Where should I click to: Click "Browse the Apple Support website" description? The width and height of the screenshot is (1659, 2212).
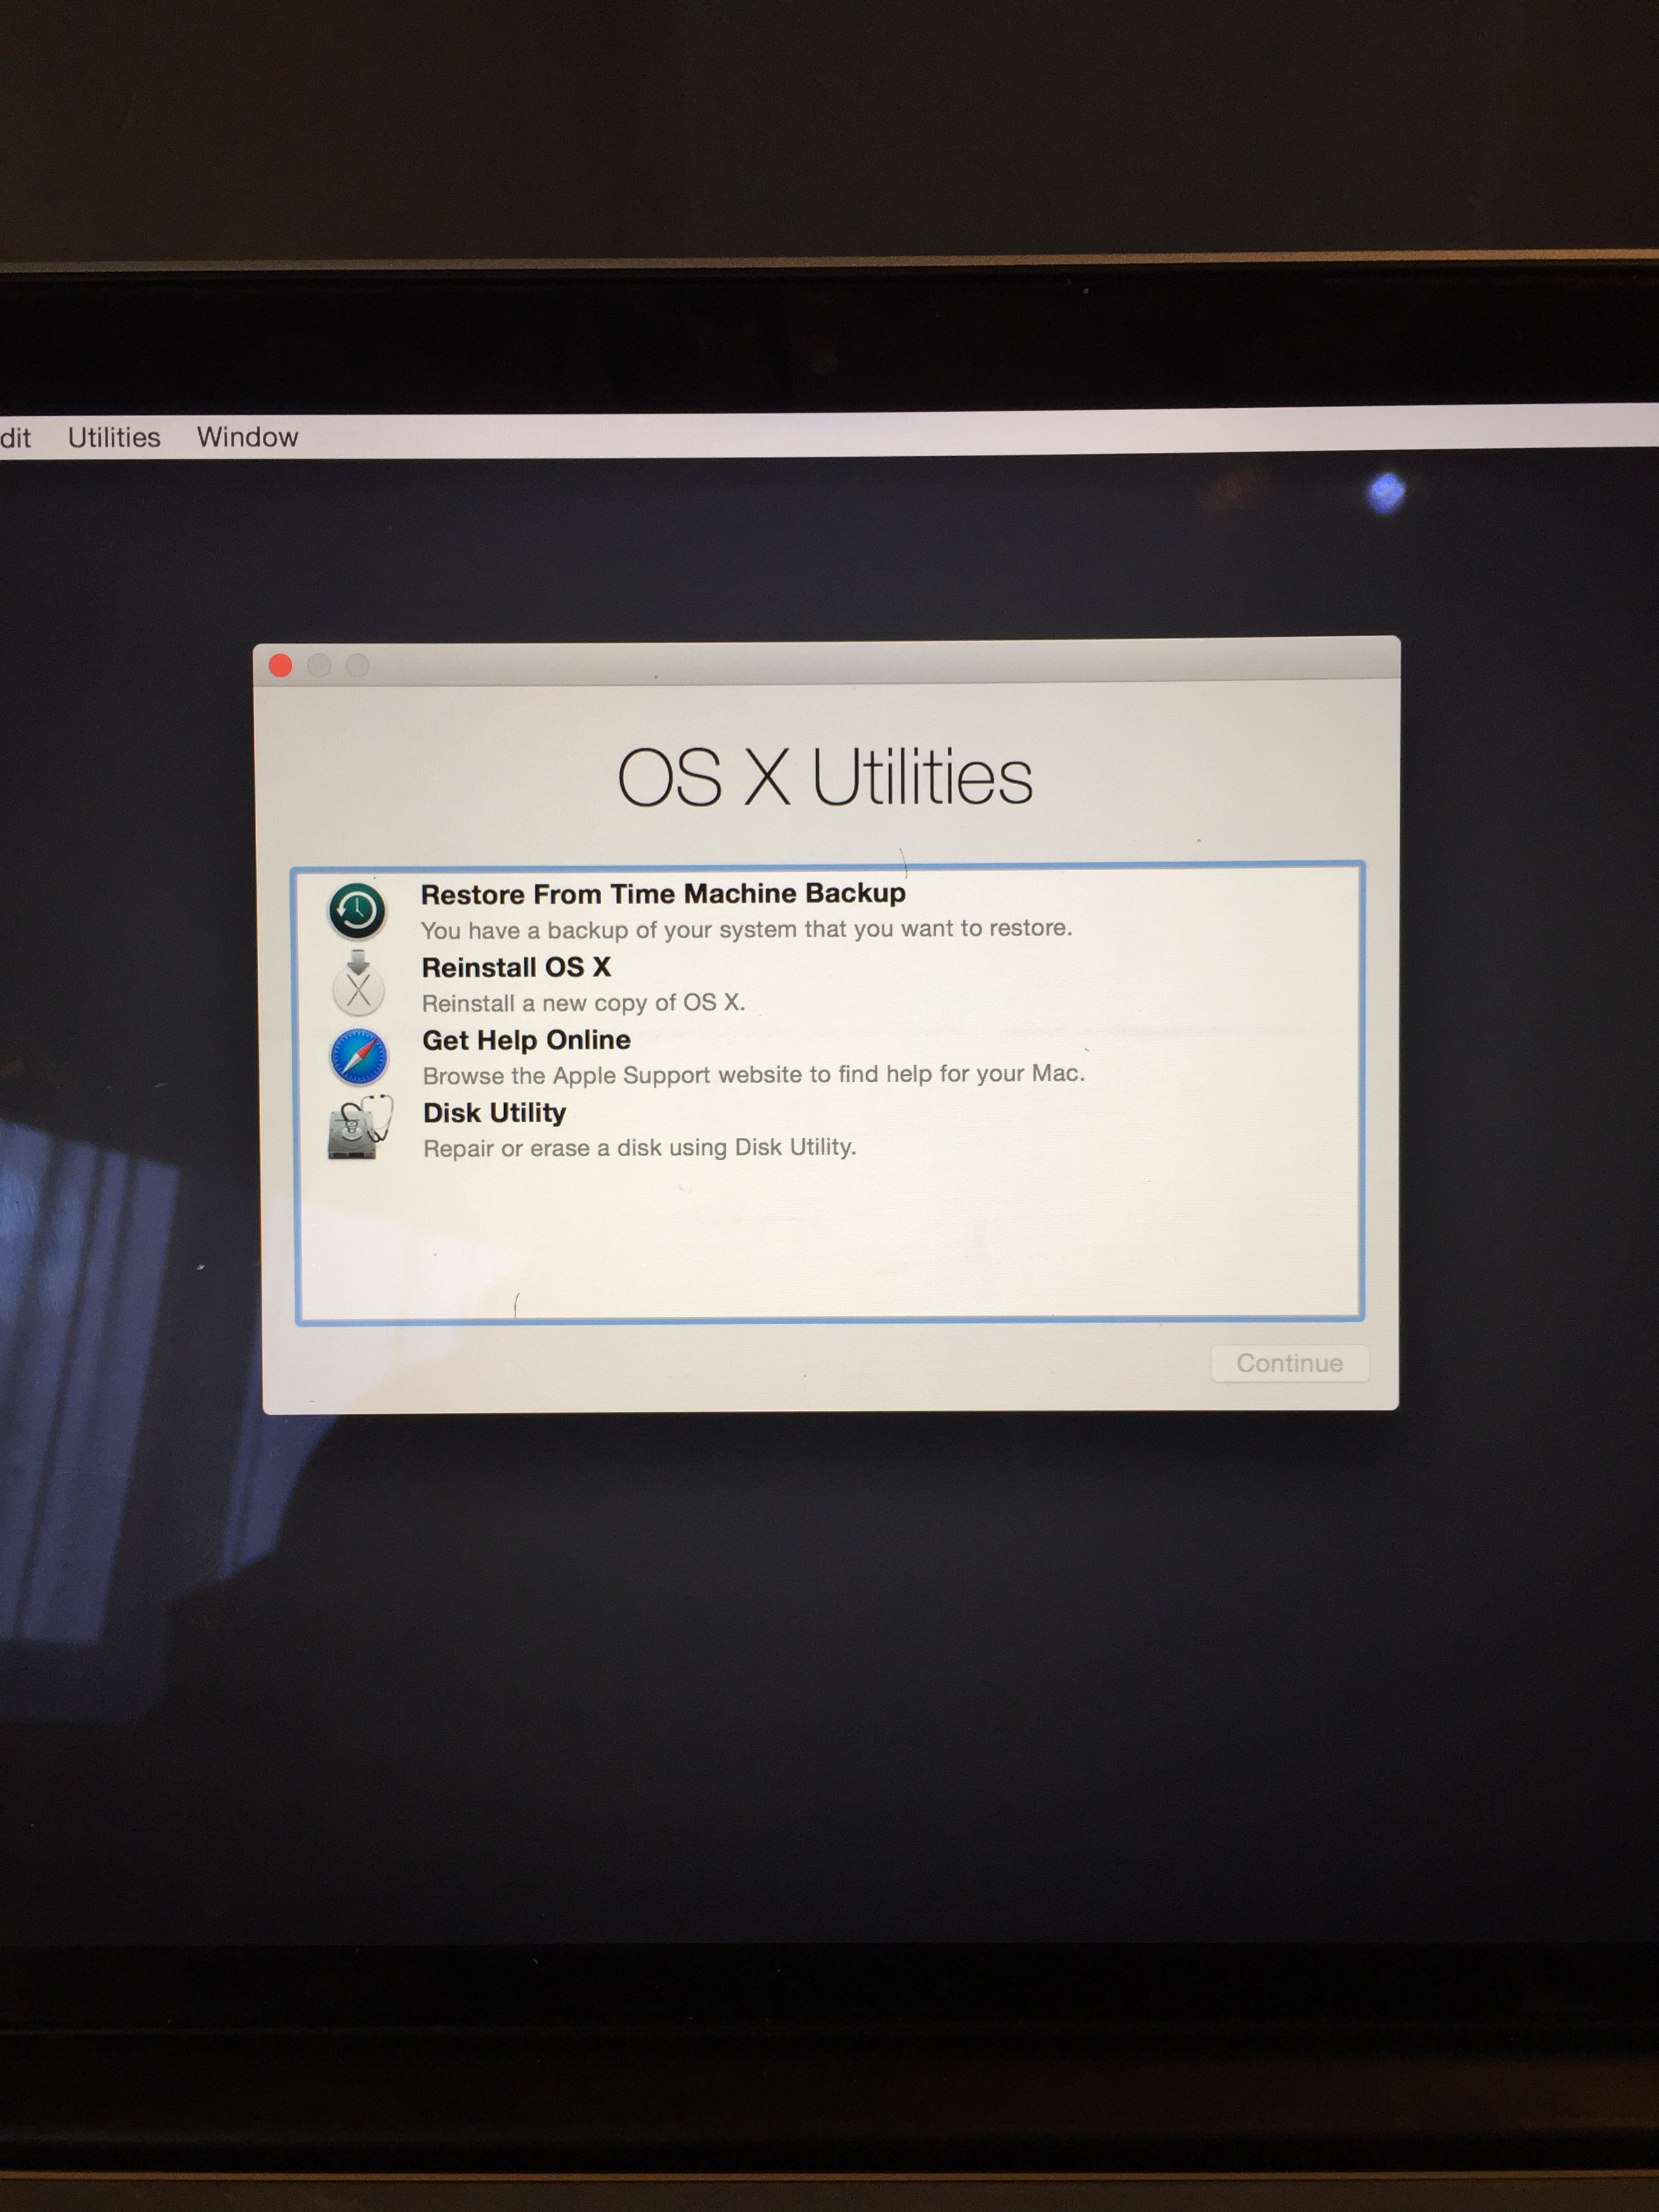click(753, 1074)
